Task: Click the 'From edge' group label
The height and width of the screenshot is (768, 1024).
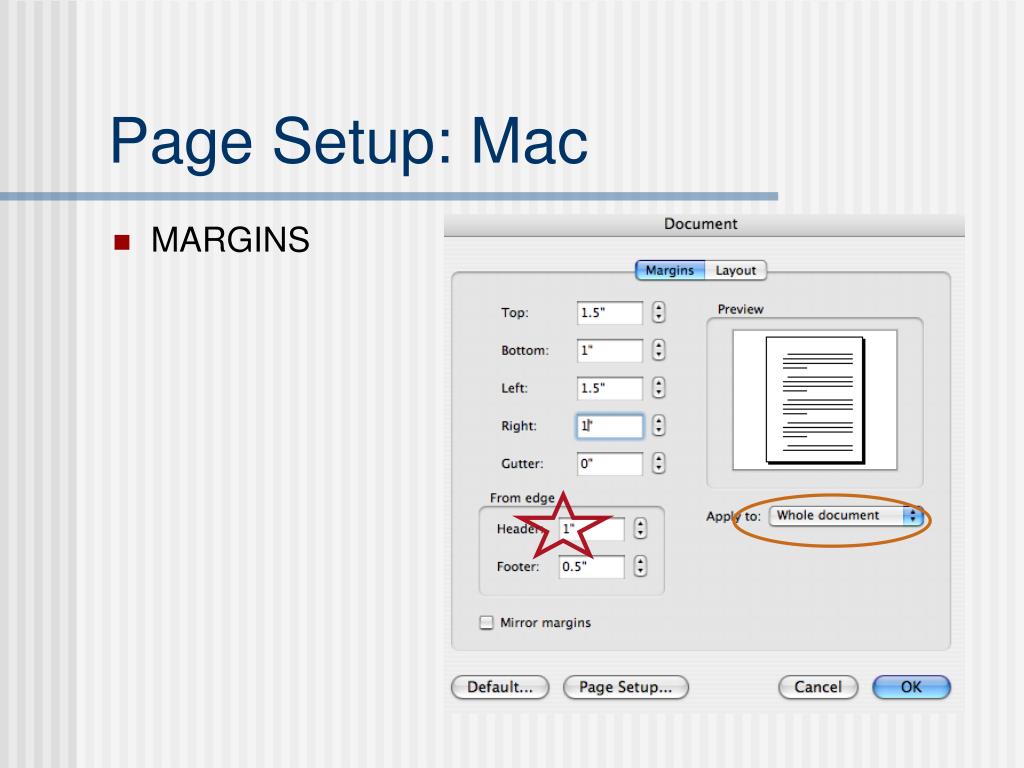Action: (522, 498)
